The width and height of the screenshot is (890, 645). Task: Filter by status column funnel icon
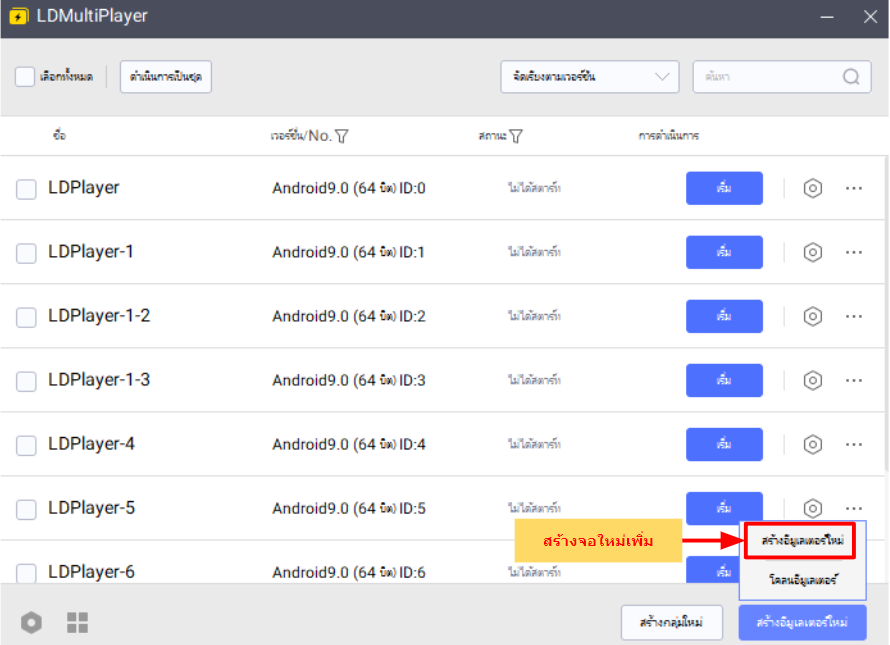point(515,136)
